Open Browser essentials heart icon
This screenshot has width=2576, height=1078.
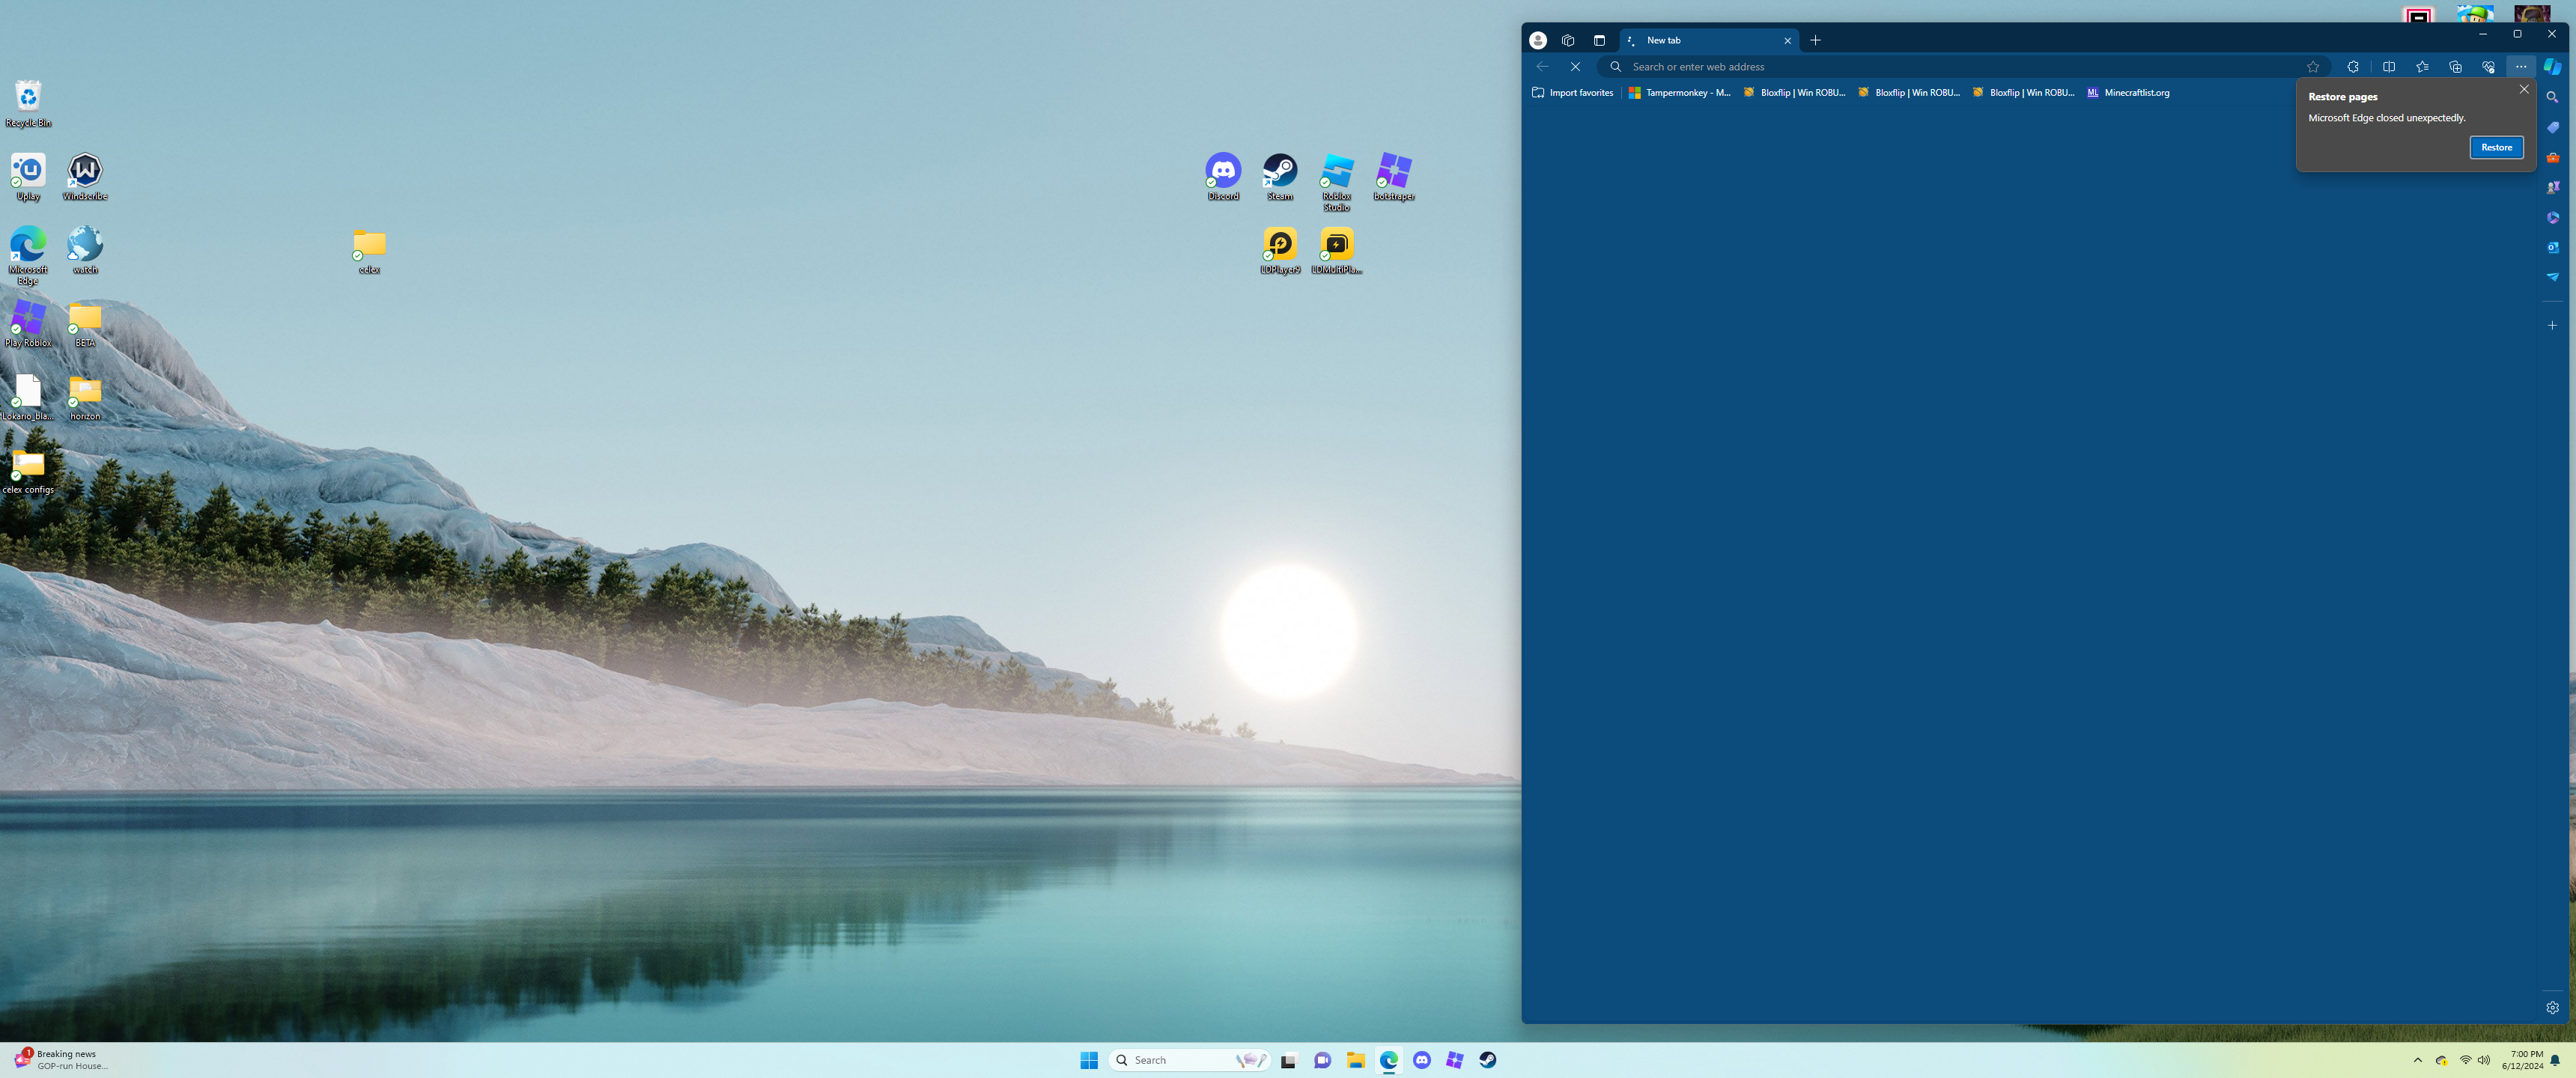point(2488,67)
